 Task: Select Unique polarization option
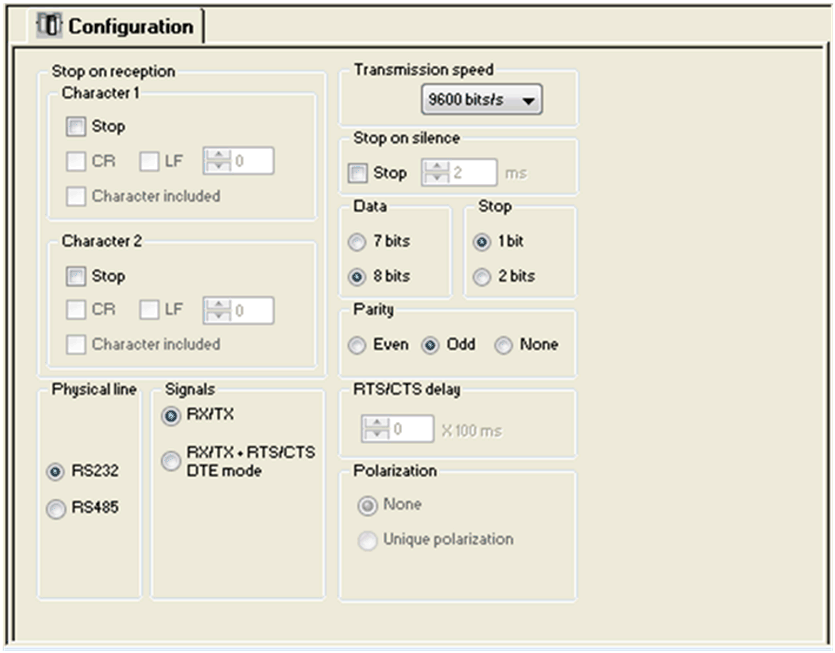(x=367, y=540)
